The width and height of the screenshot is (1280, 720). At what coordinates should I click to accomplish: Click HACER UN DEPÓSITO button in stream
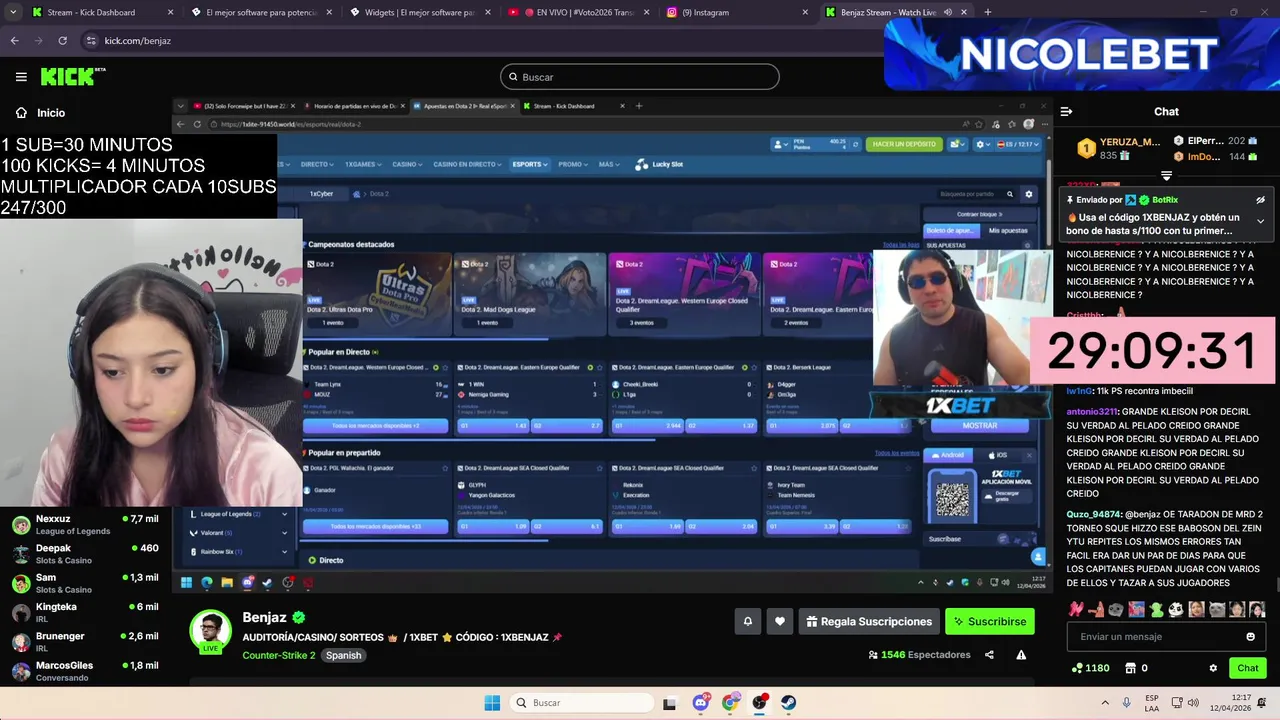904,144
